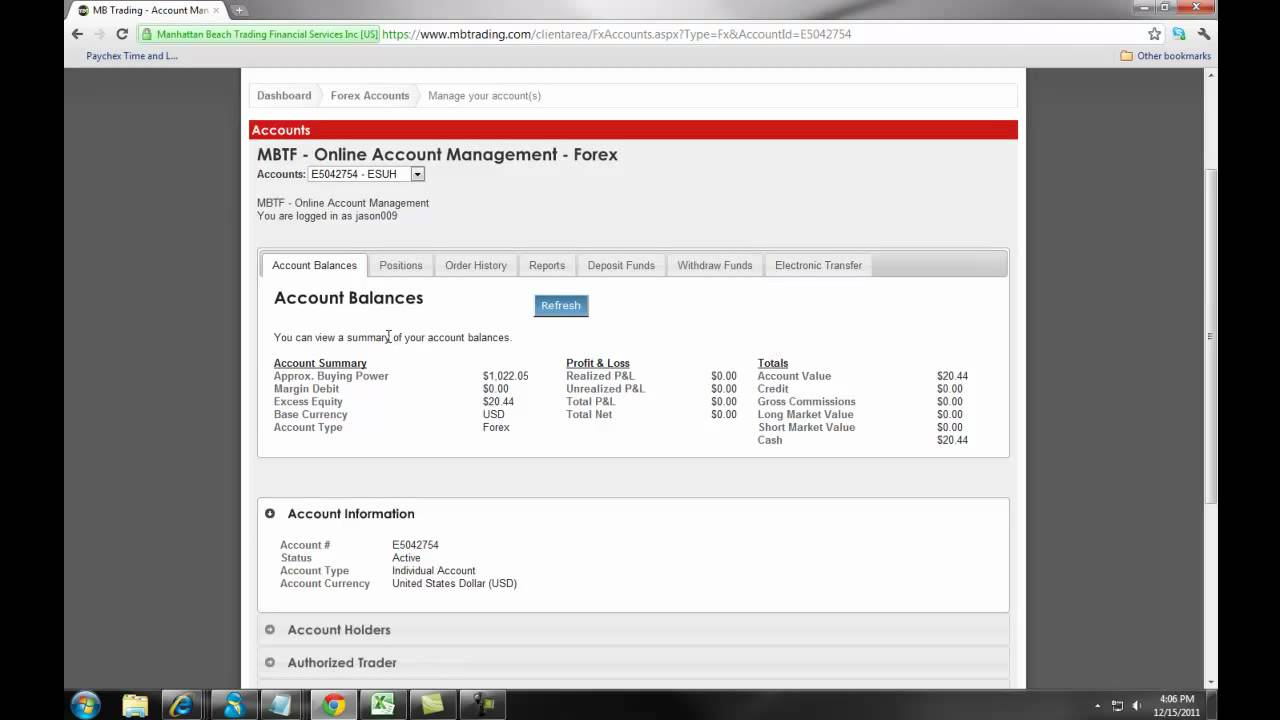Click the Cash label under Totals
This screenshot has width=1280, height=720.
[770, 440]
